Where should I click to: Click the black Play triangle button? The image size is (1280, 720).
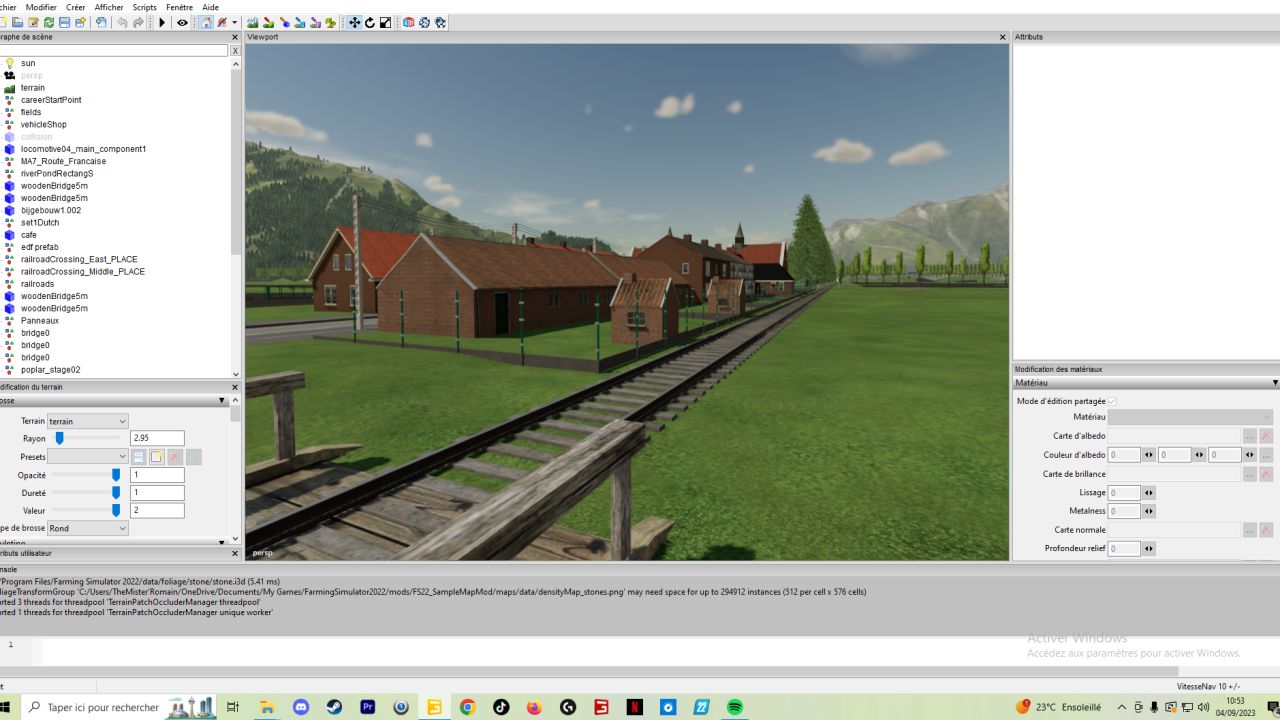162,22
